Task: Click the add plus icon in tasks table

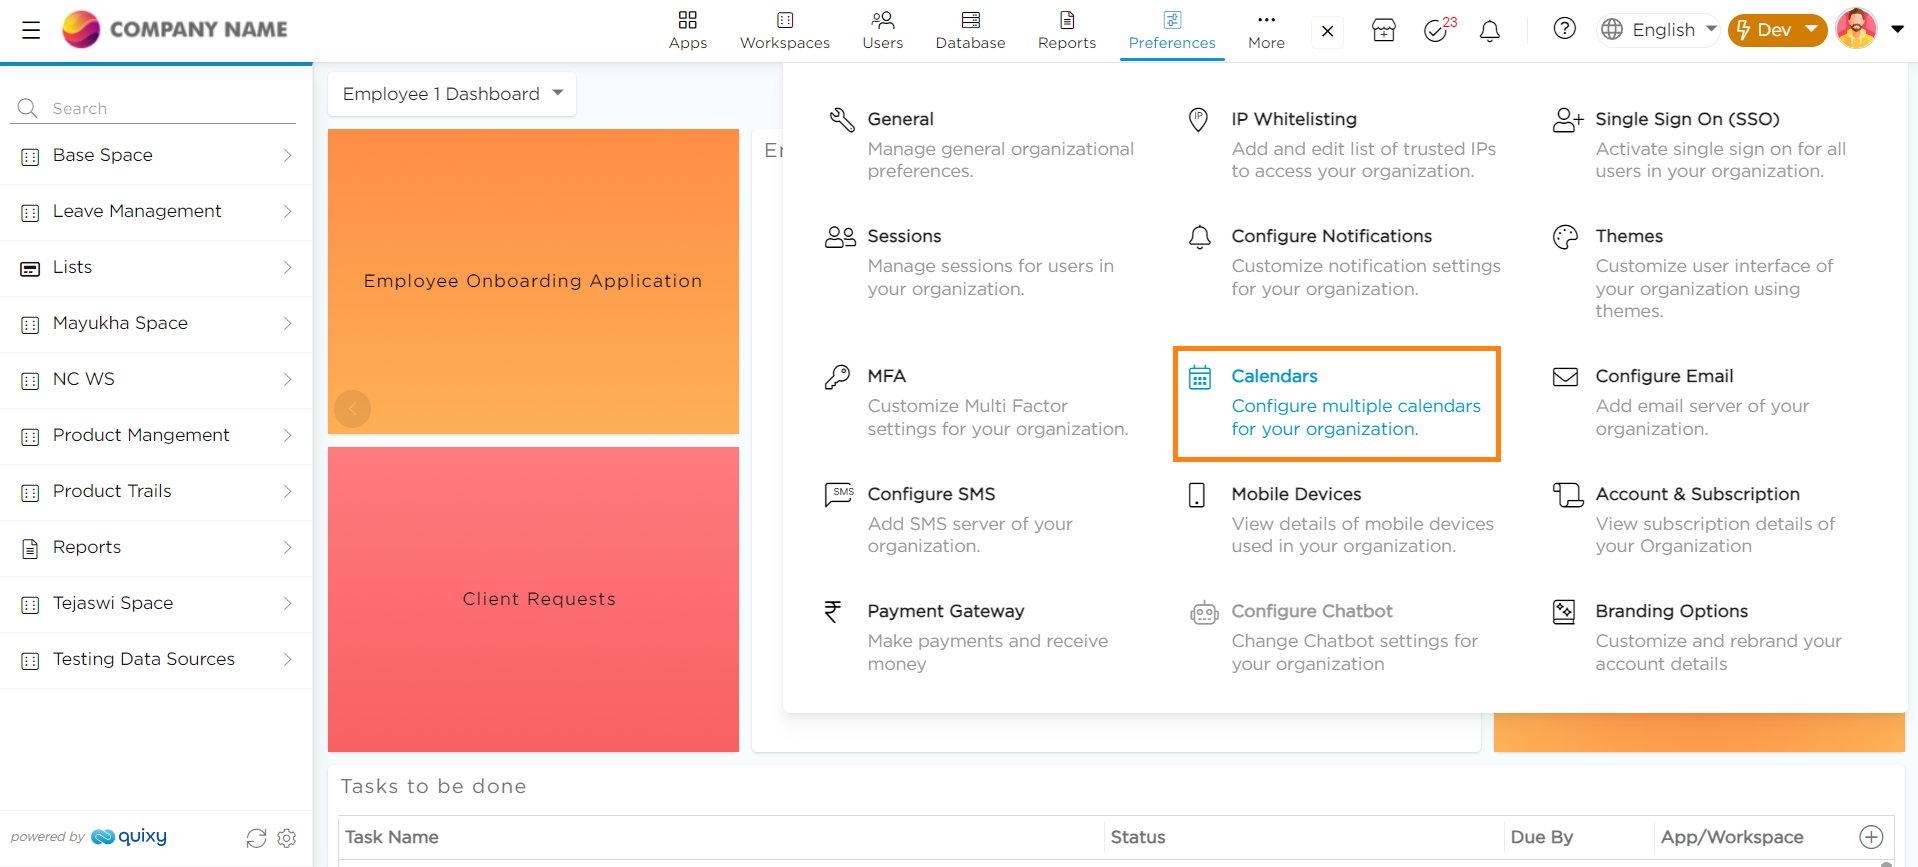Action: pyautogui.click(x=1870, y=837)
